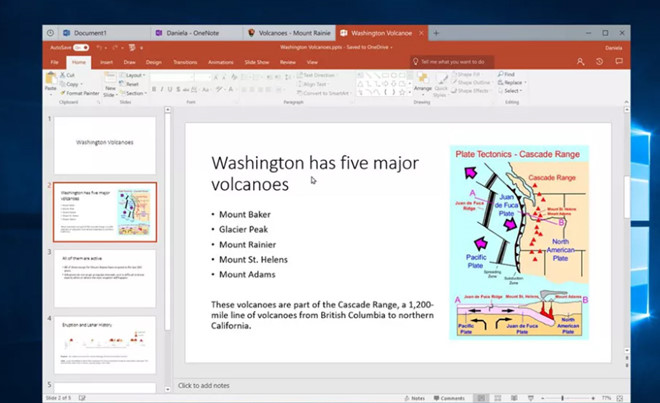
Task: Open the Find tool in Editing group
Action: click(506, 74)
